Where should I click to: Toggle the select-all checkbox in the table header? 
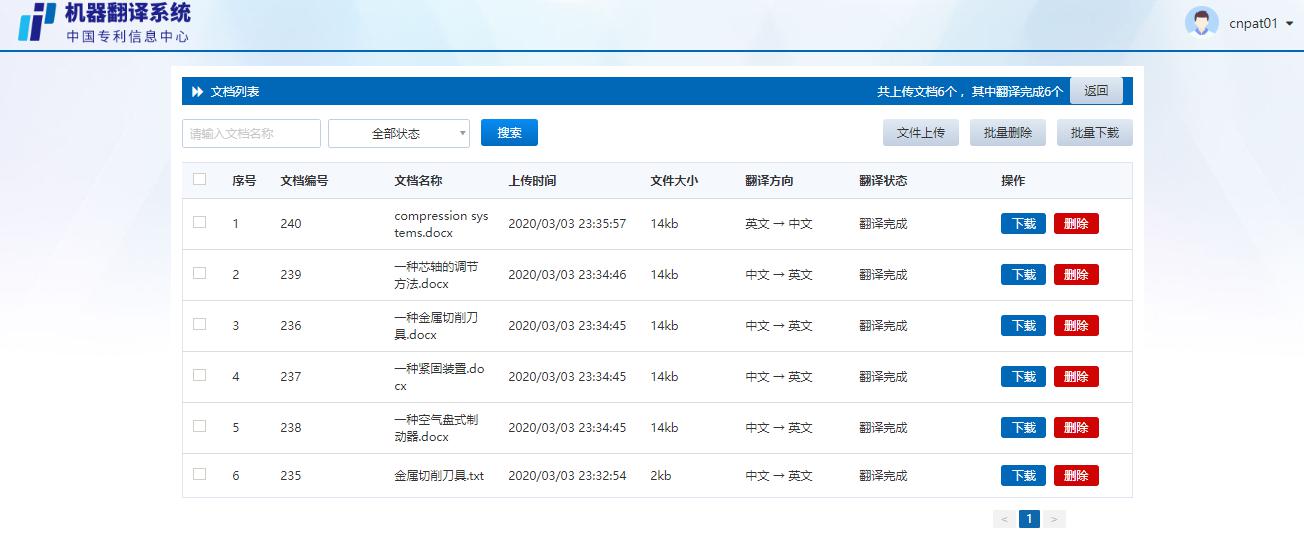point(200,180)
